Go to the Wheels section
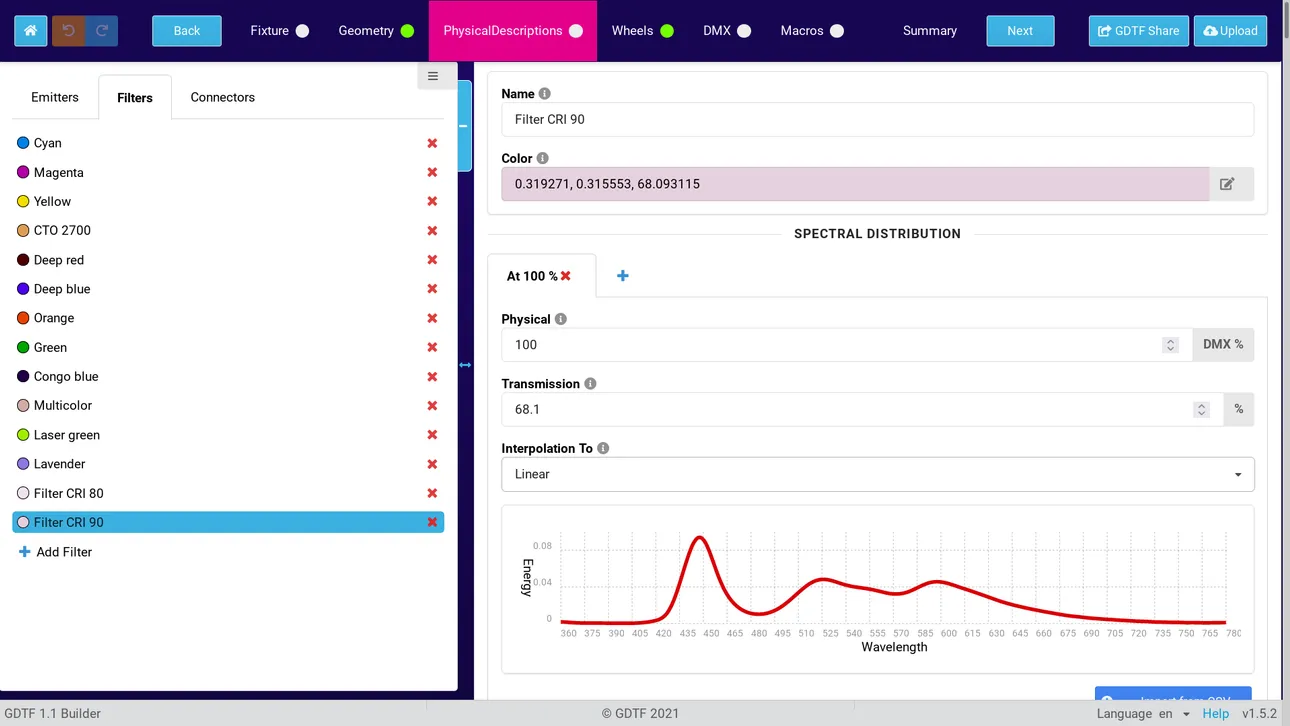This screenshot has height=726, width=1290. [x=642, y=31]
